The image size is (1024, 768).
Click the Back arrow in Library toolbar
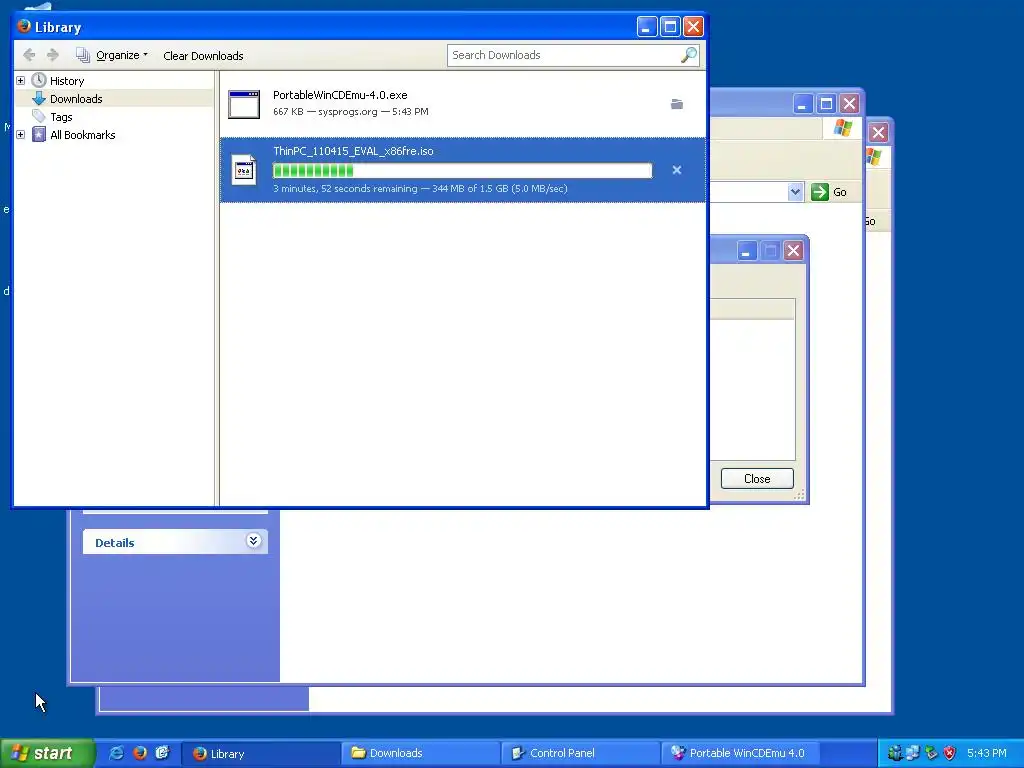(29, 56)
